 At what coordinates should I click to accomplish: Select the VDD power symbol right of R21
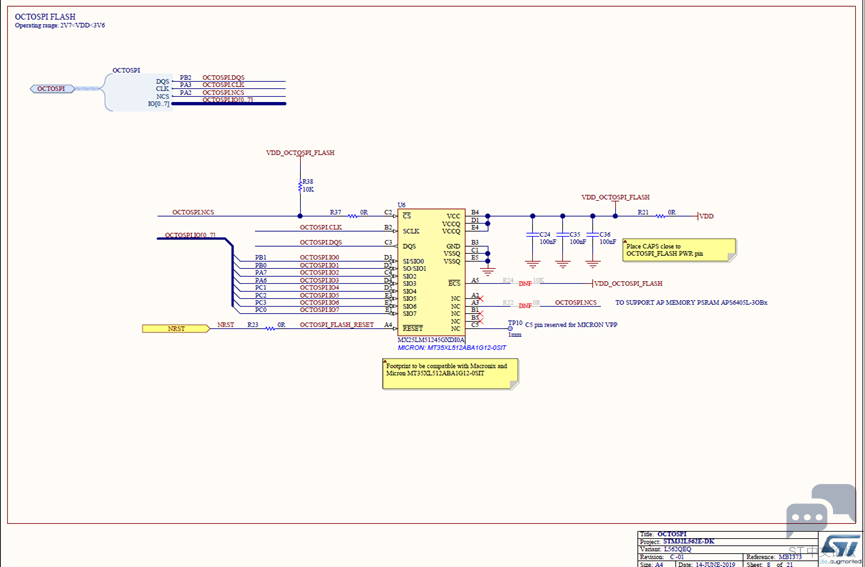coord(706,216)
